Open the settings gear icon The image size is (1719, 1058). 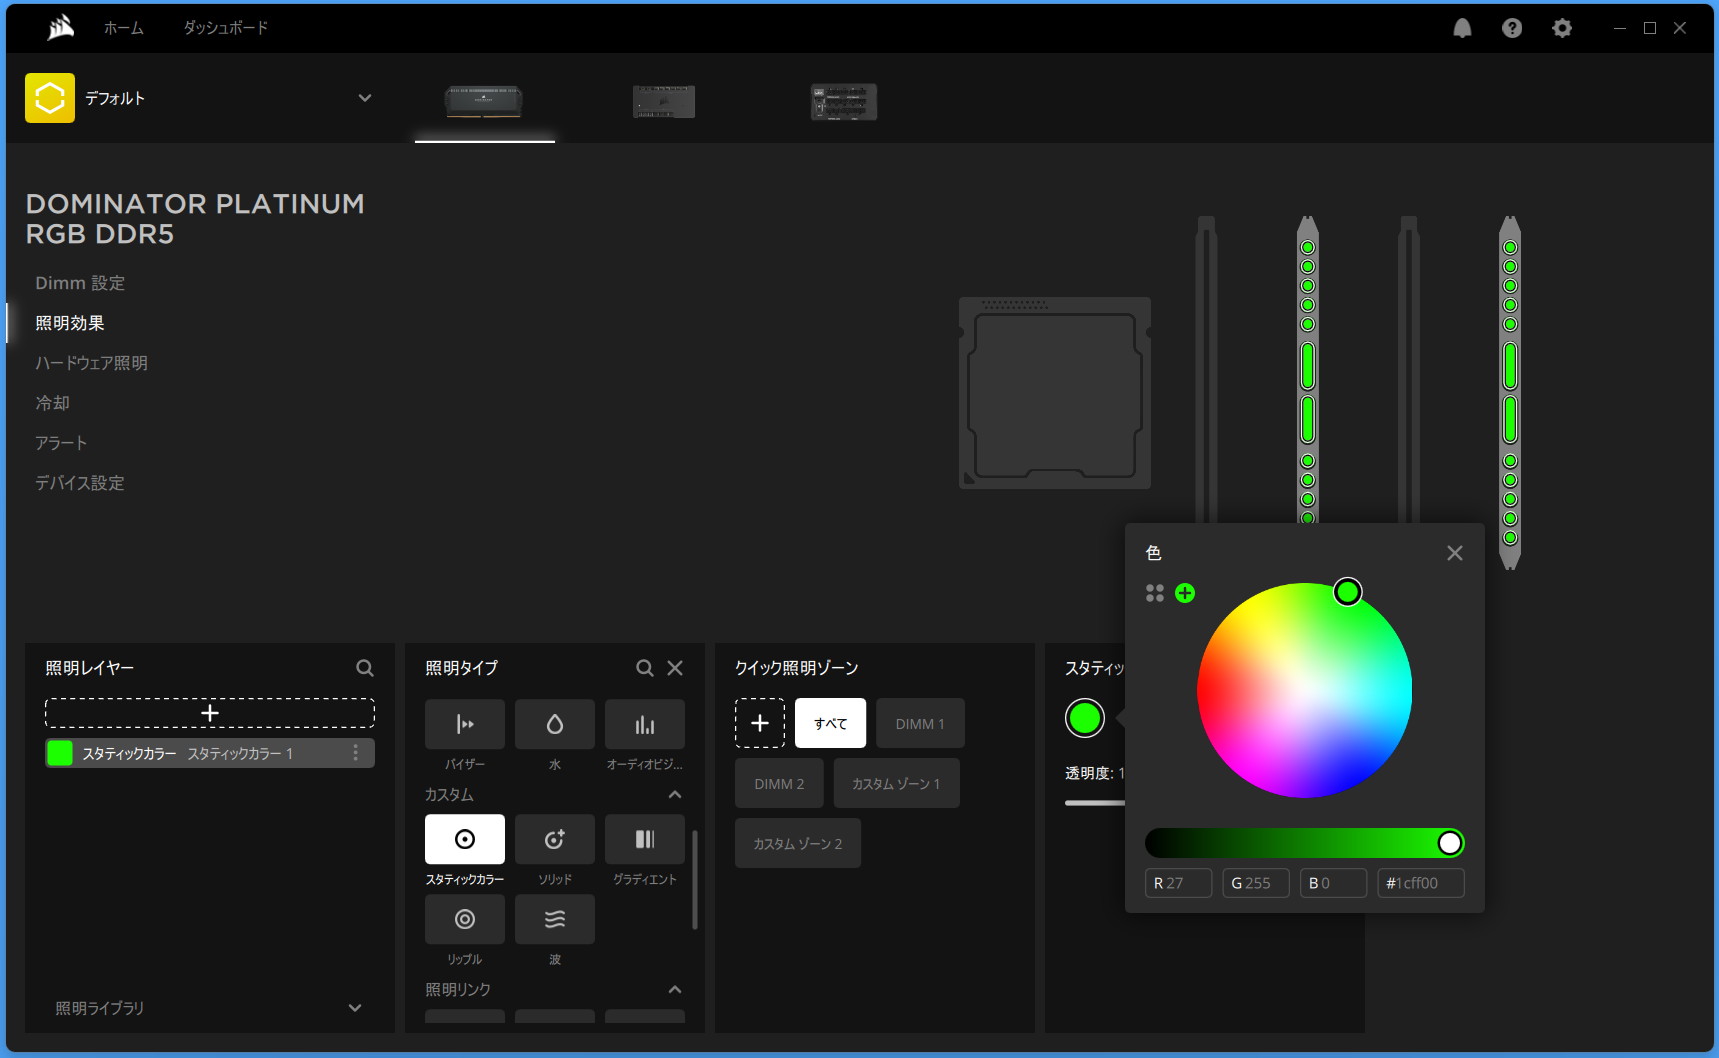click(x=1561, y=28)
